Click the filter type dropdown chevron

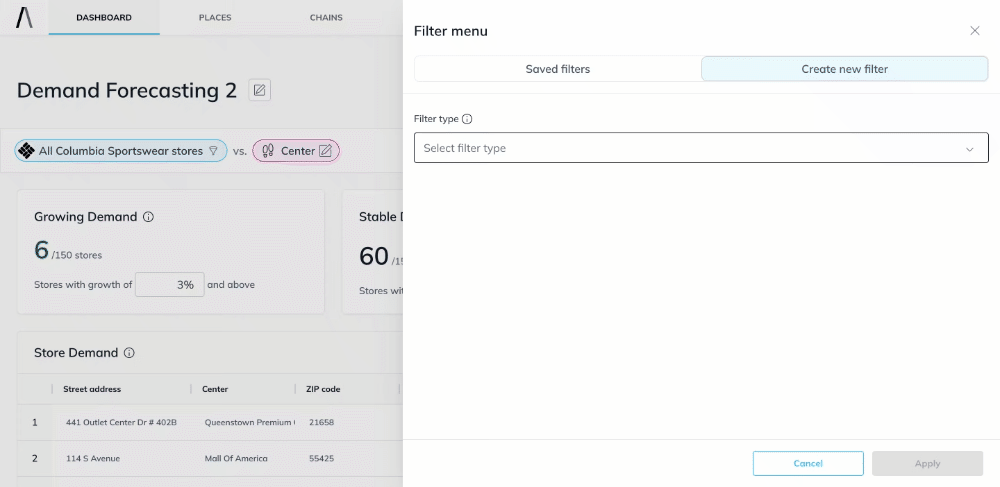click(969, 149)
